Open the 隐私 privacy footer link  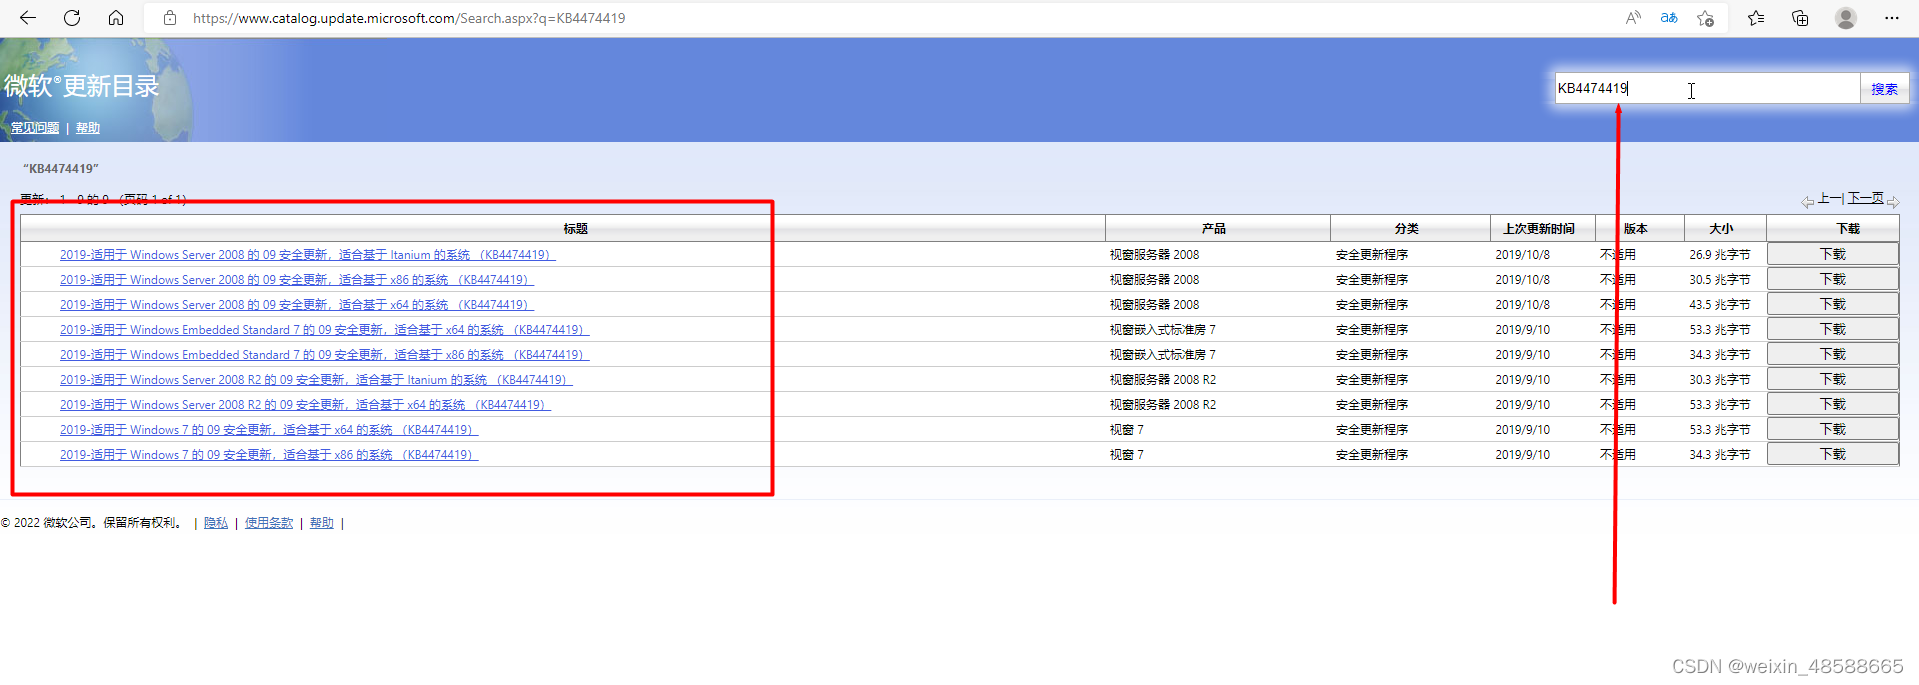click(216, 523)
